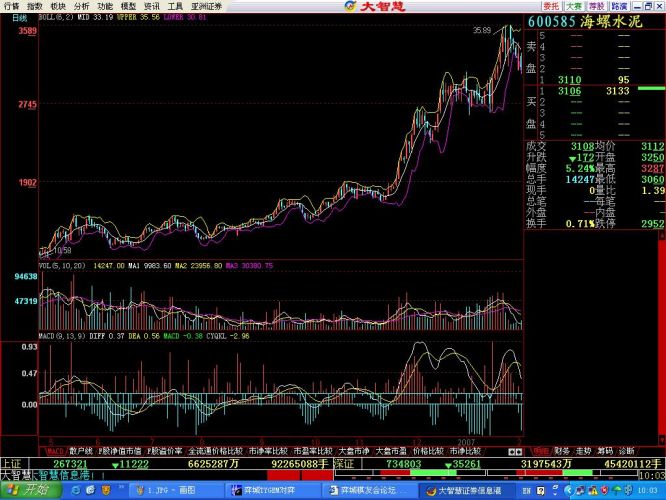The width and height of the screenshot is (666, 500).
Task: Click the buy-1 price 3106
Action: point(569,91)
